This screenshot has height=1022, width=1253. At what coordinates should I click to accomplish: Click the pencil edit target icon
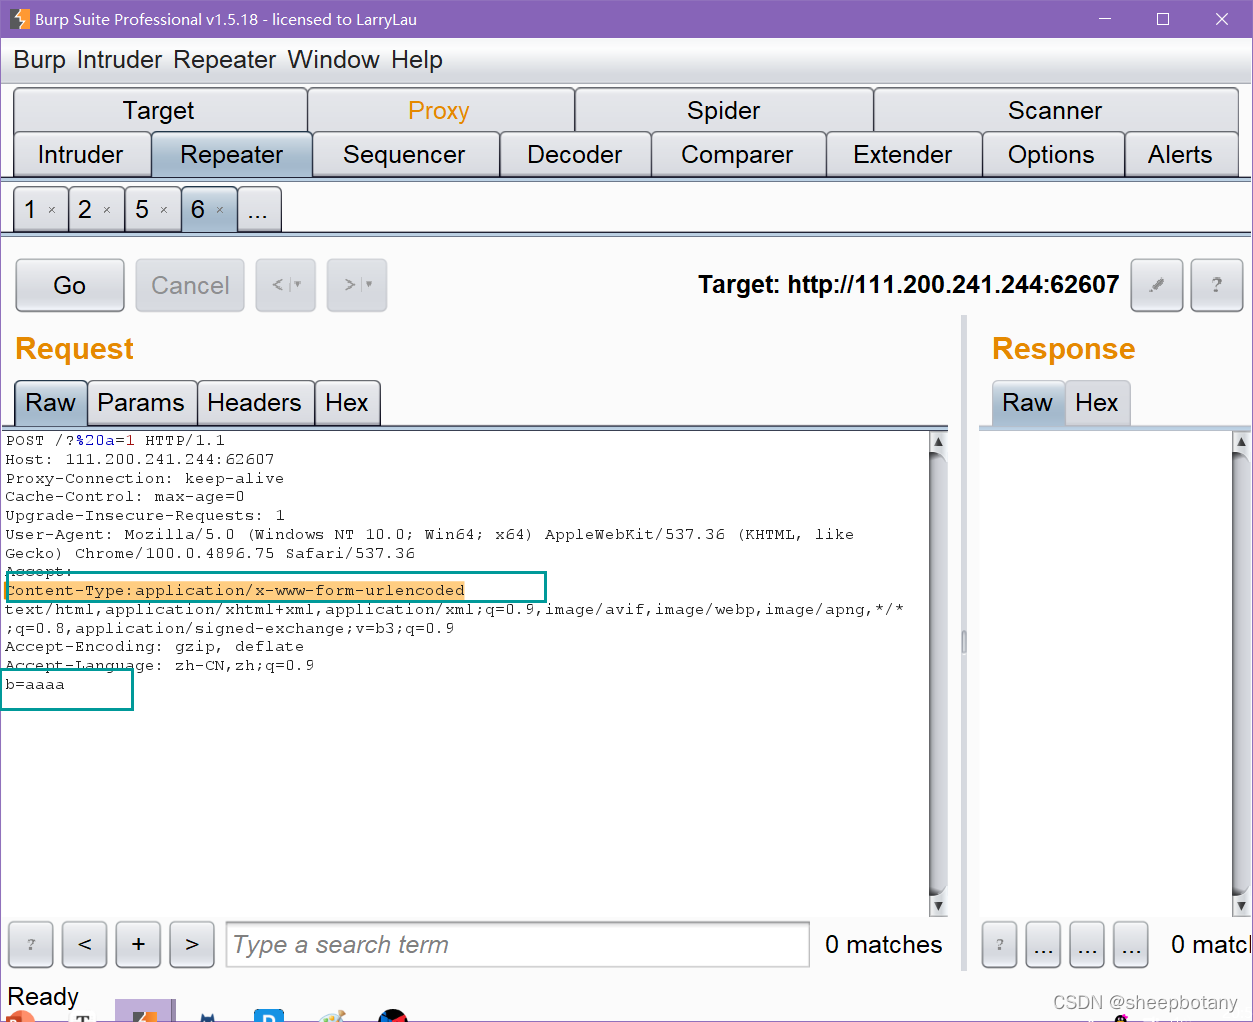tap(1157, 285)
